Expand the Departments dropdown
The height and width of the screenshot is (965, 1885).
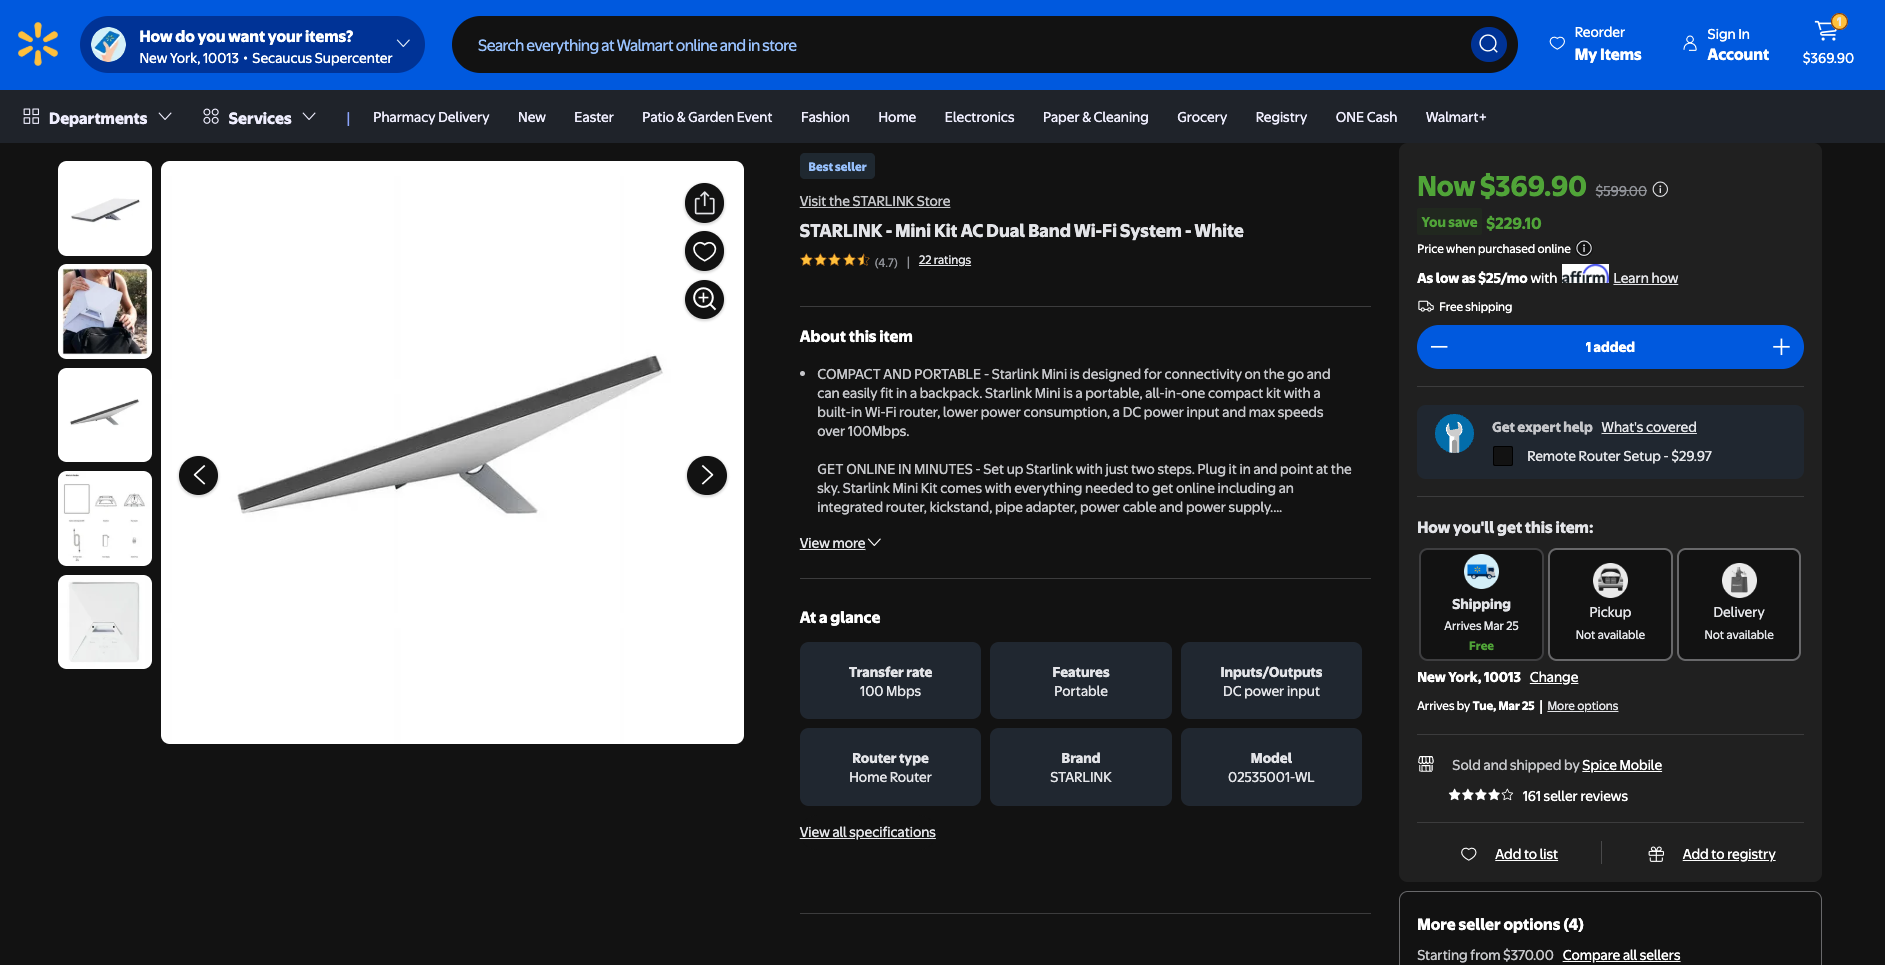tap(165, 117)
